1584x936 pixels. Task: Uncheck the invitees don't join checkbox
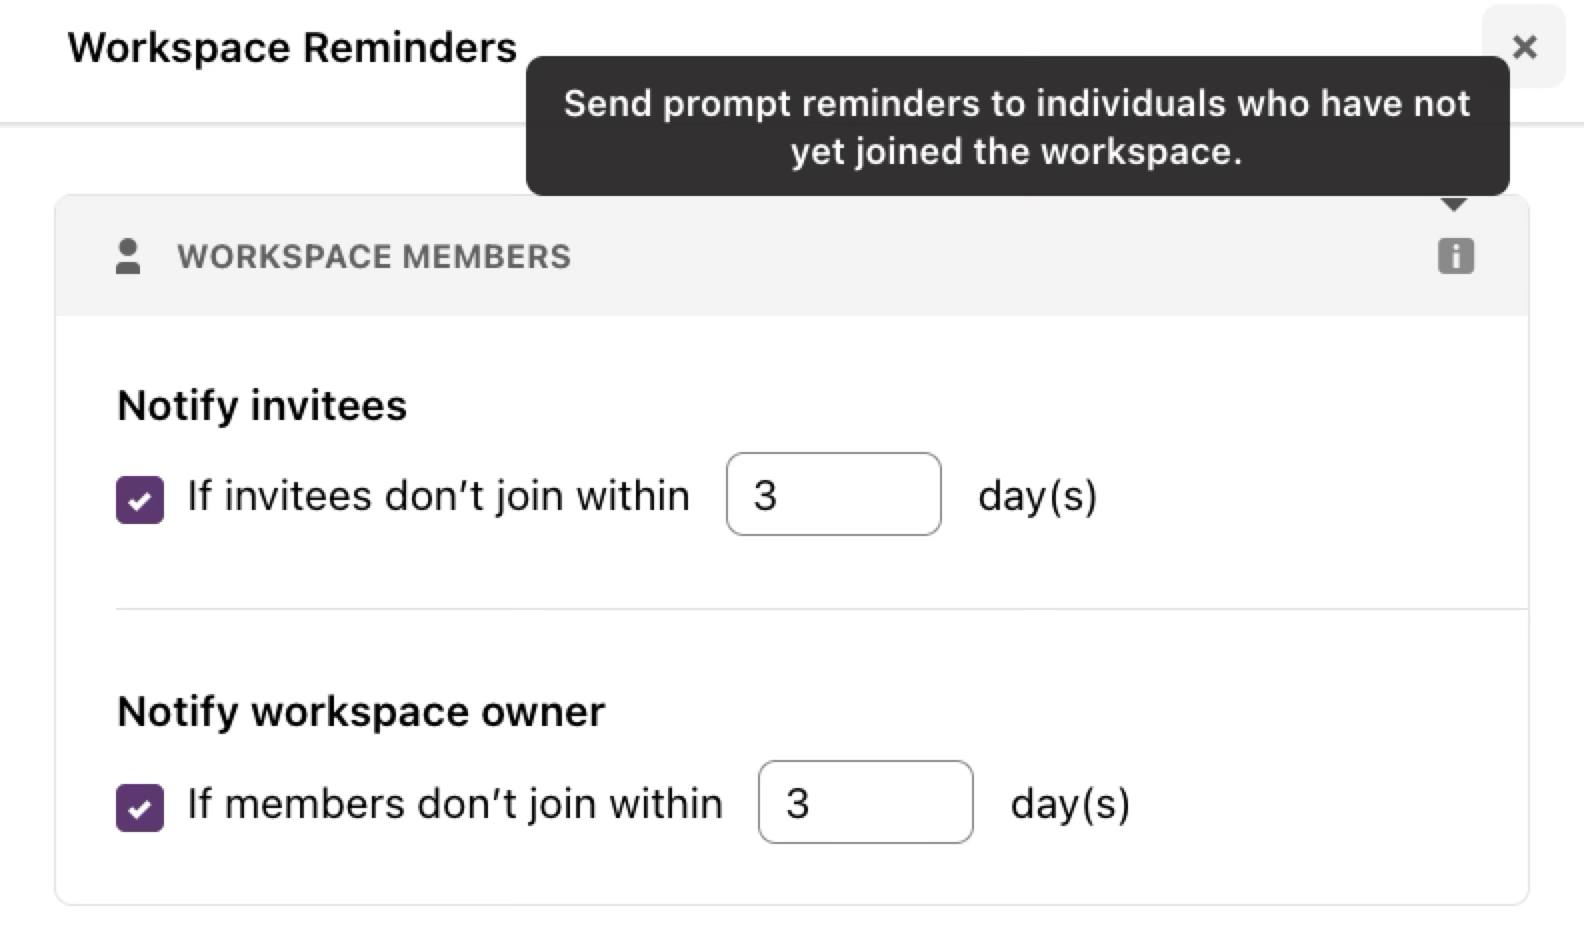[140, 499]
